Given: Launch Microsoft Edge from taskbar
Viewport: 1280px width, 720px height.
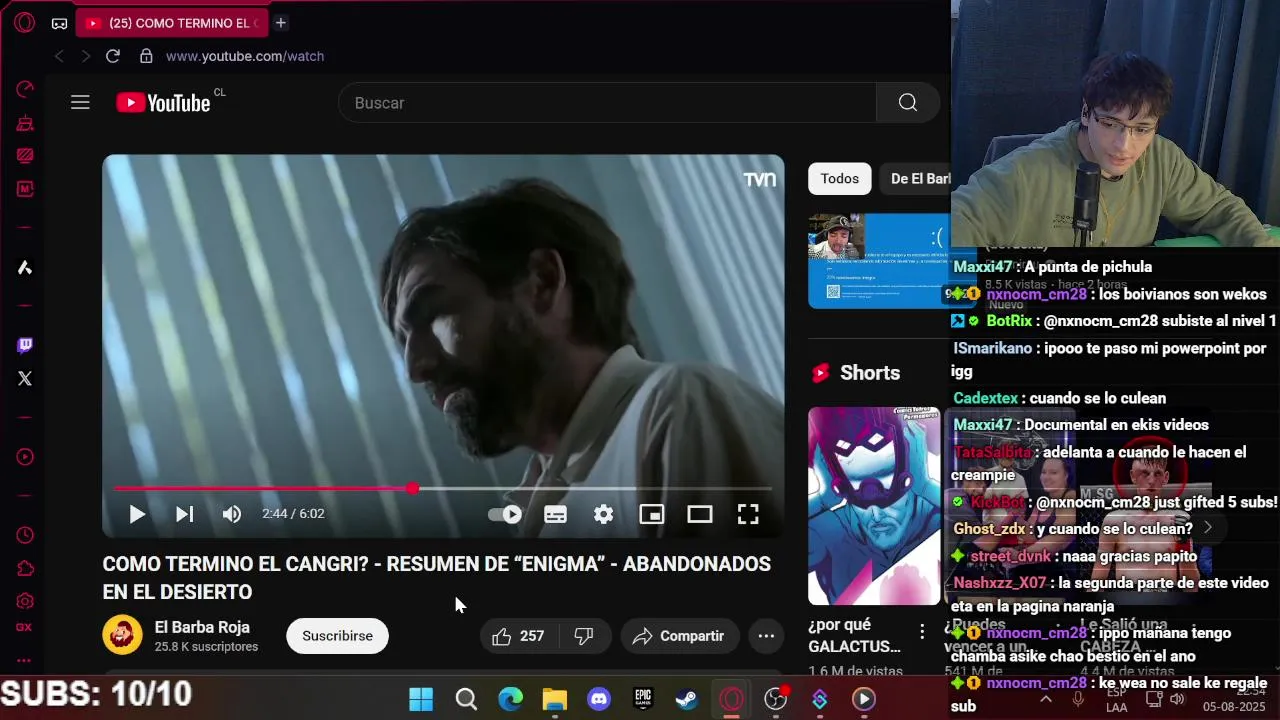Looking at the screenshot, I should (x=510, y=699).
